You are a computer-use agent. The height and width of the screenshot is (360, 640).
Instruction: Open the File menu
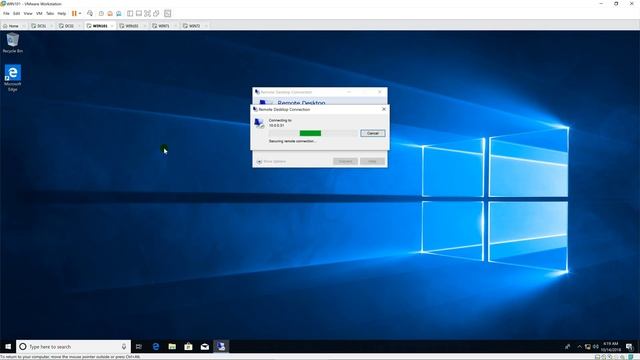click(6, 13)
